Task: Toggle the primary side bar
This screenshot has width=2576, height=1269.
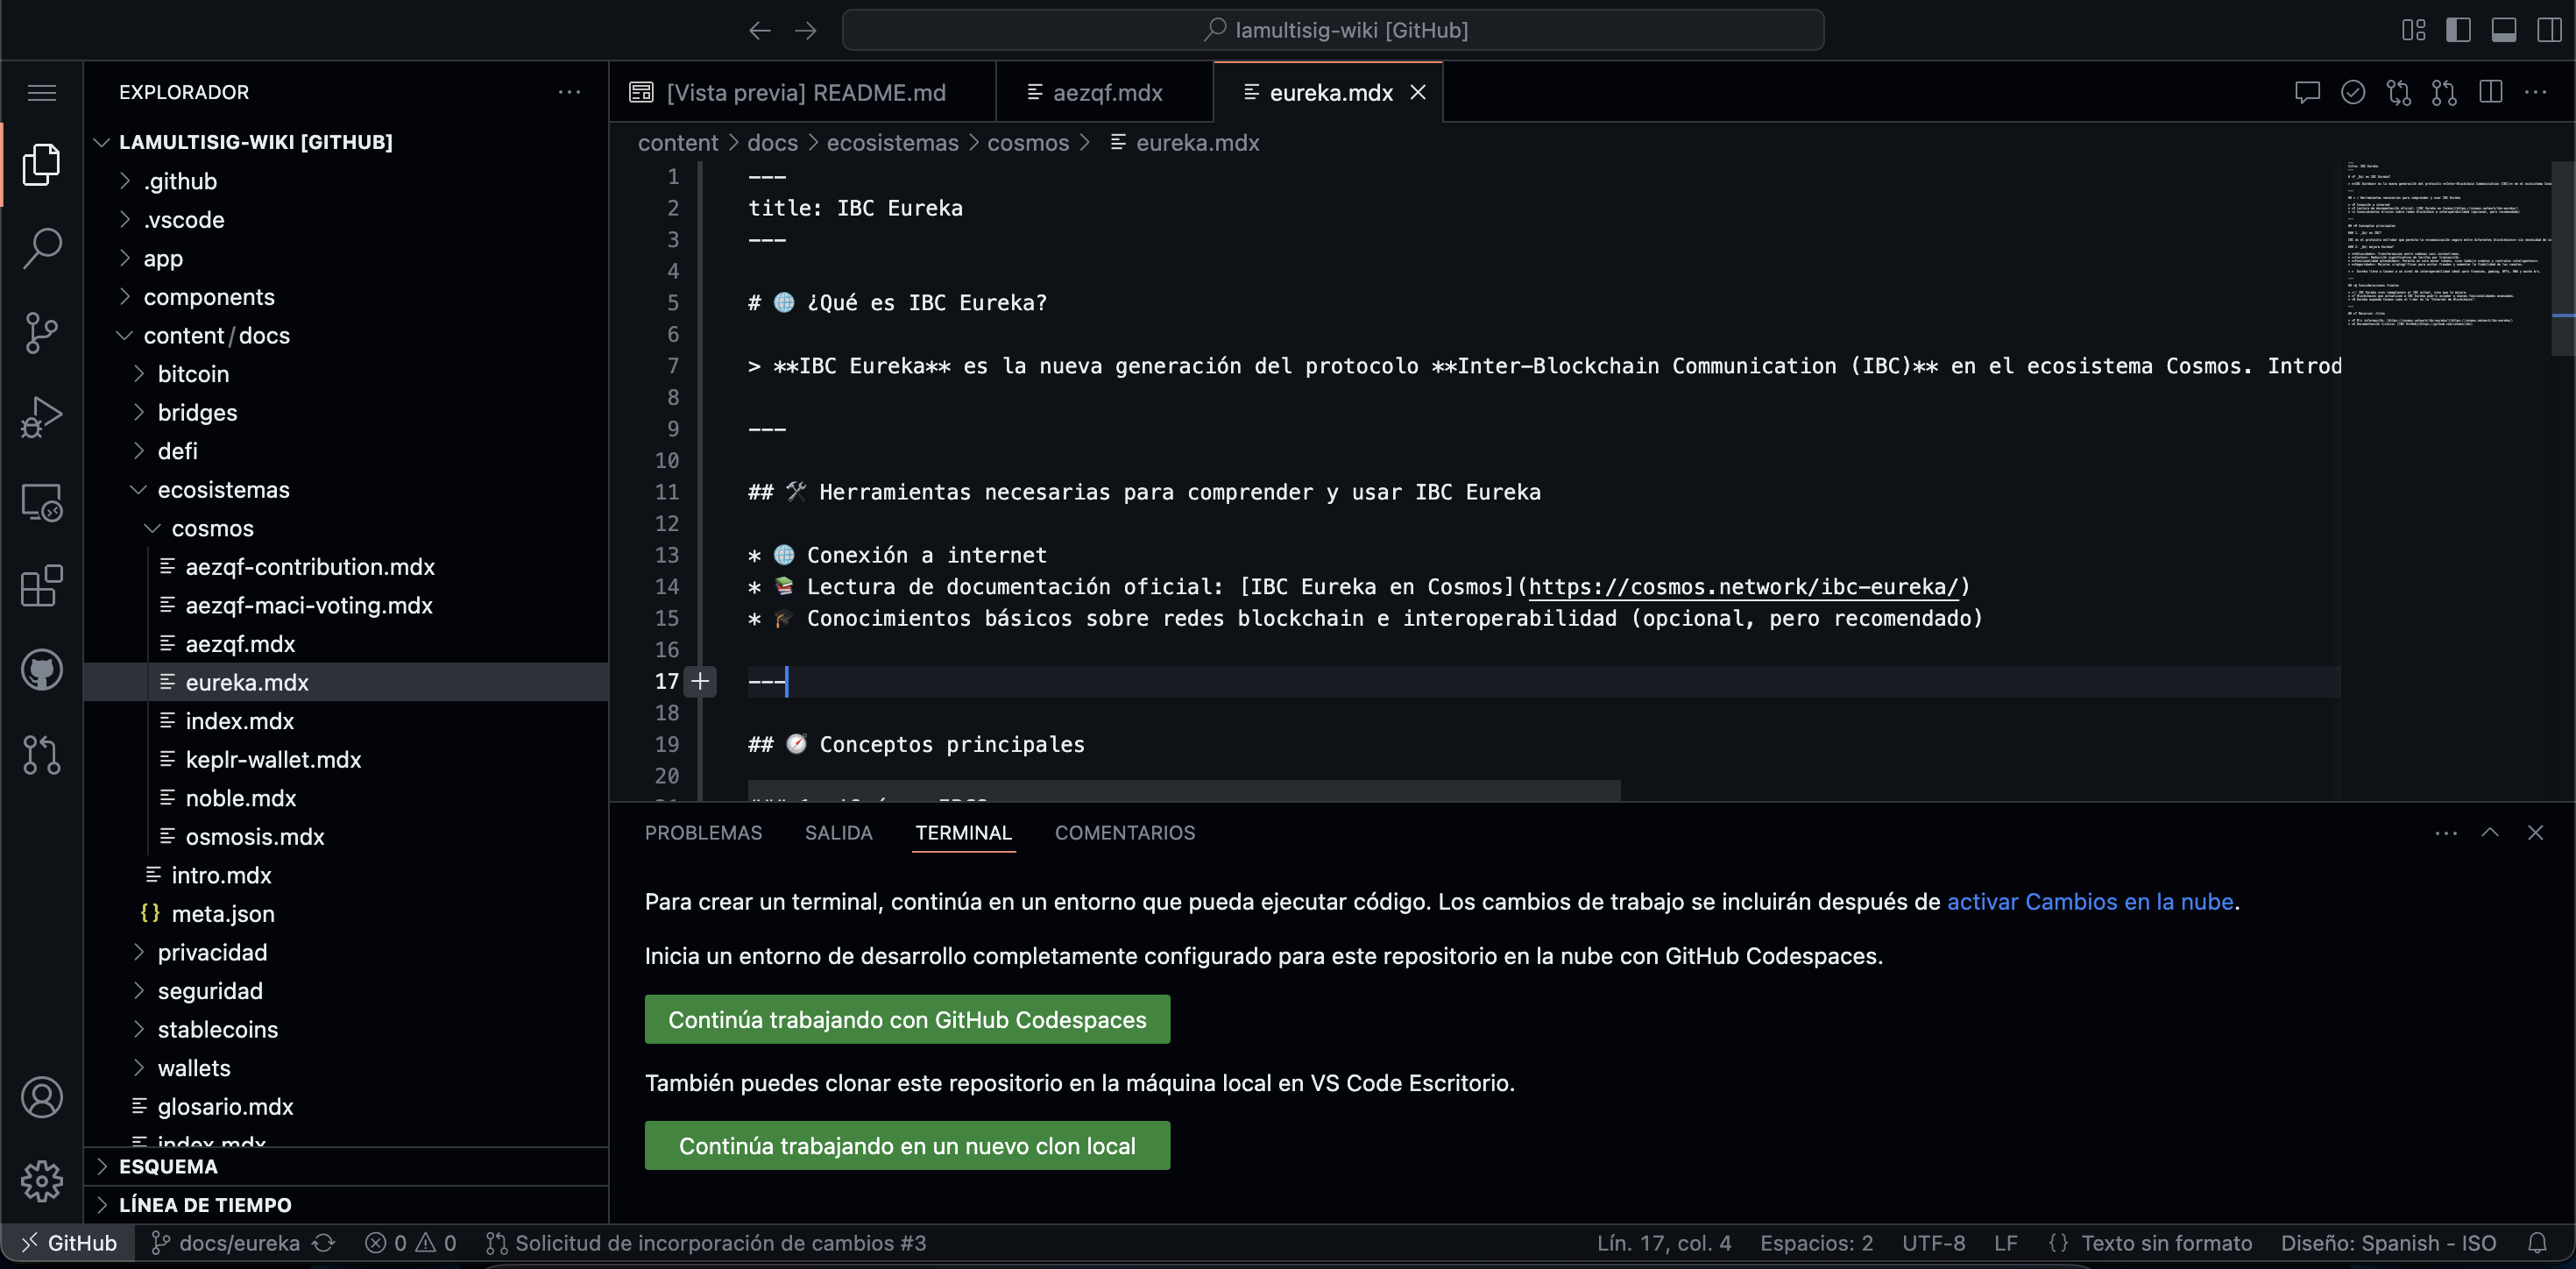Action: [x=2458, y=30]
